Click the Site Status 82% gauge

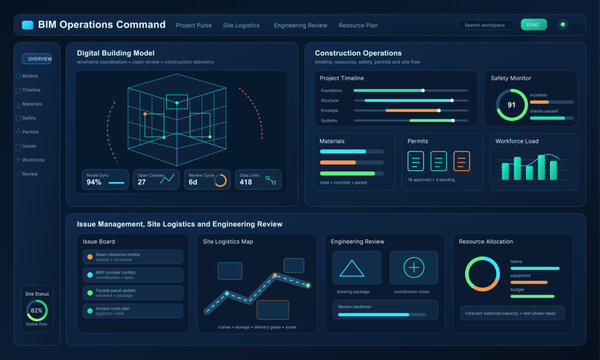(x=37, y=310)
